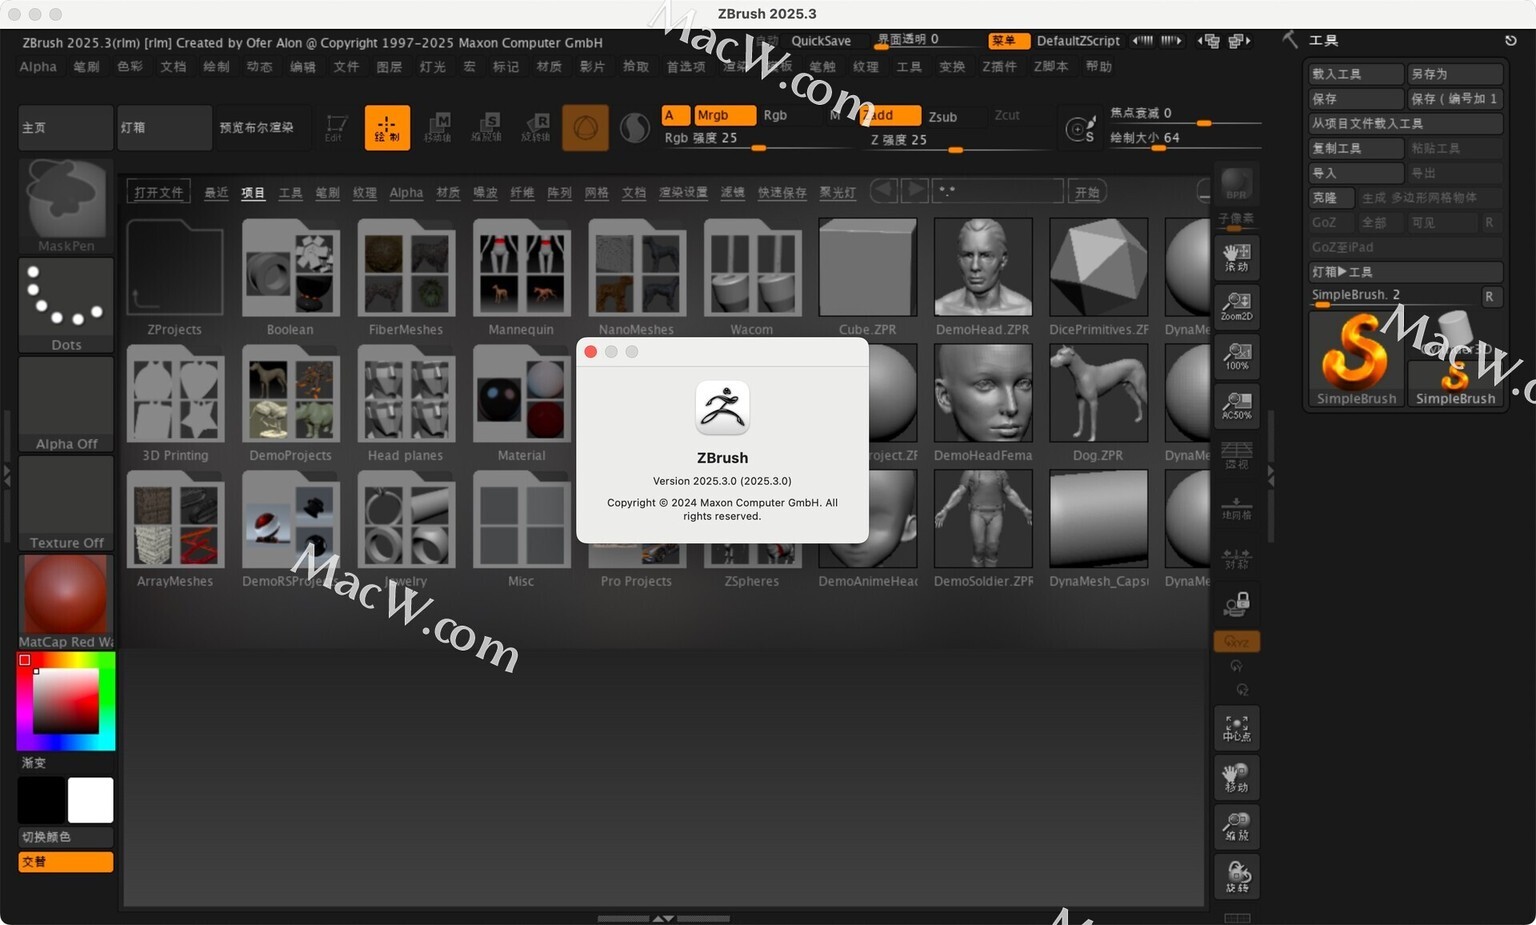Click the 缩放 (Zoom 3D) icon
1536x925 pixels.
coord(1237,827)
